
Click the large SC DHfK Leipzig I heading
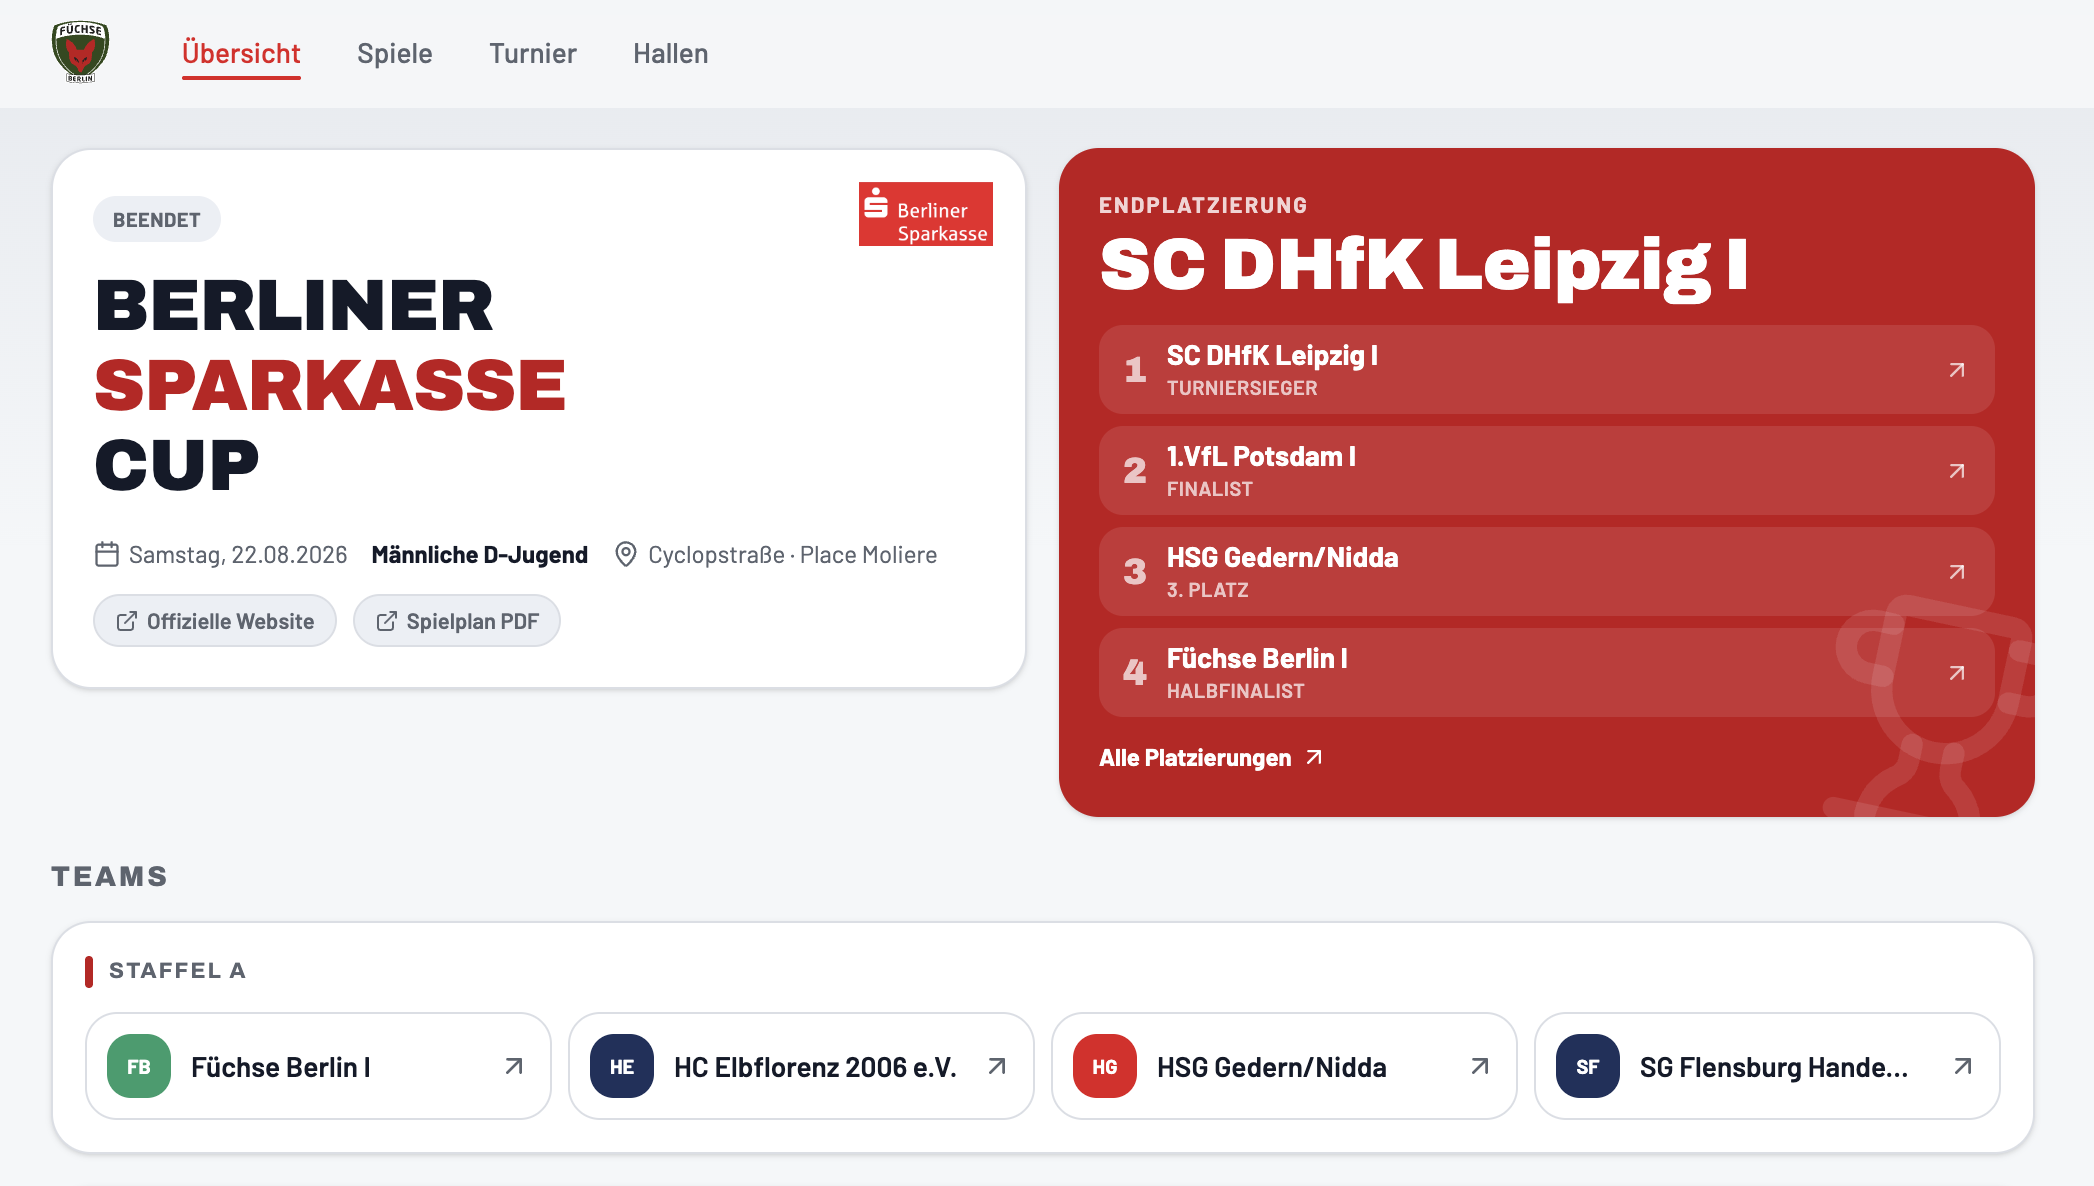coord(1424,265)
